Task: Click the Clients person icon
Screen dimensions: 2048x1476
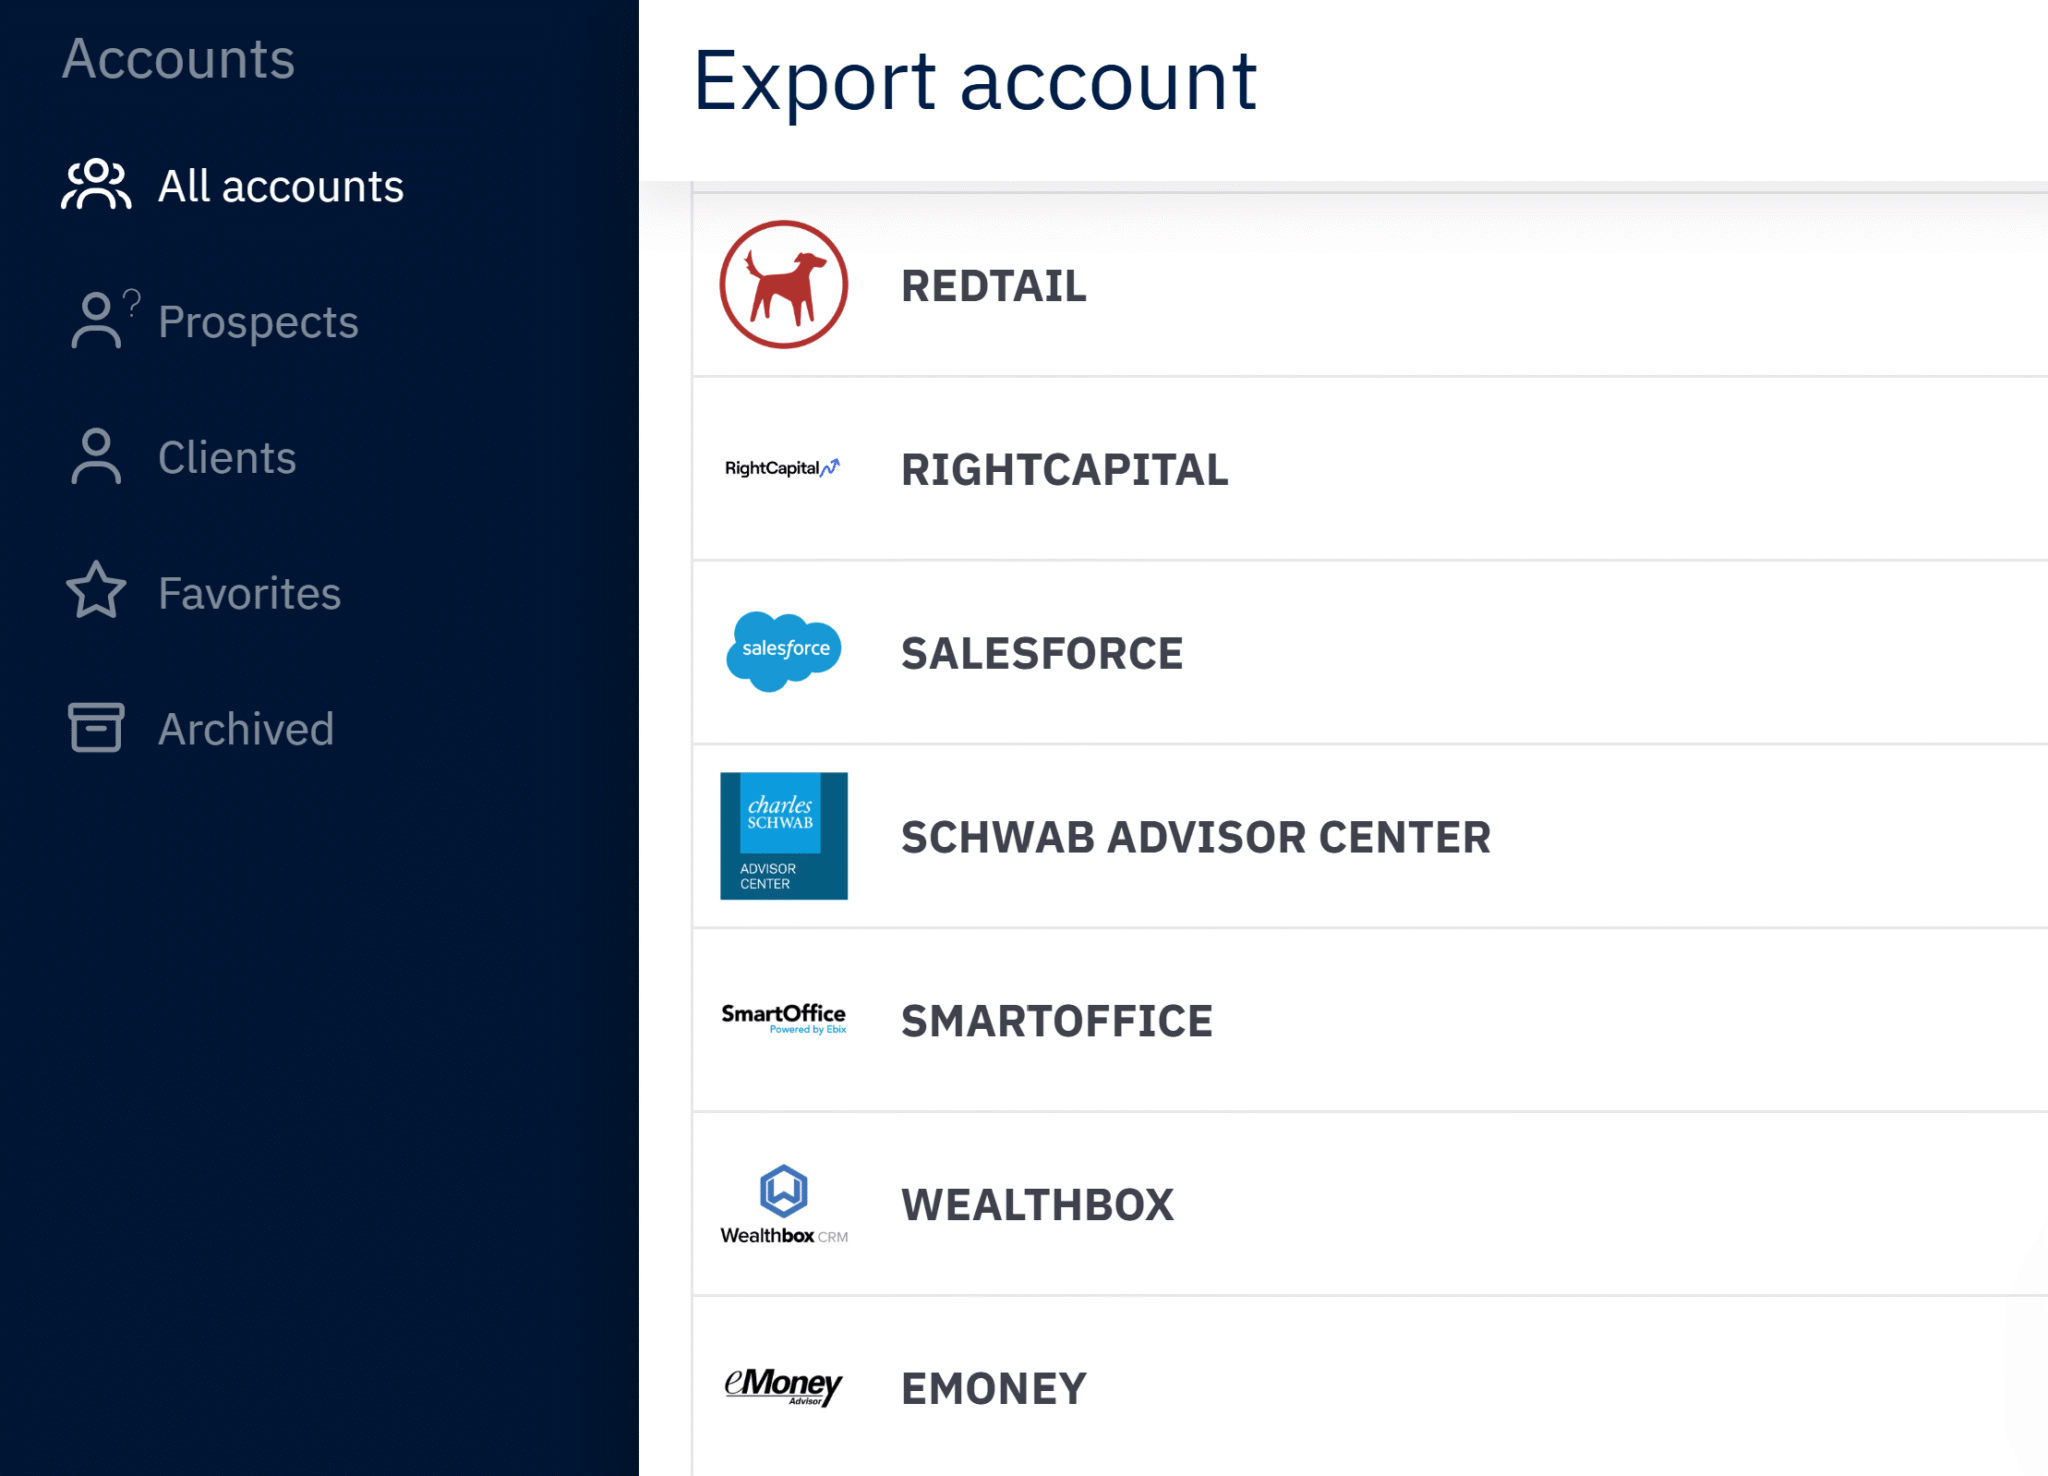Action: tap(96, 457)
